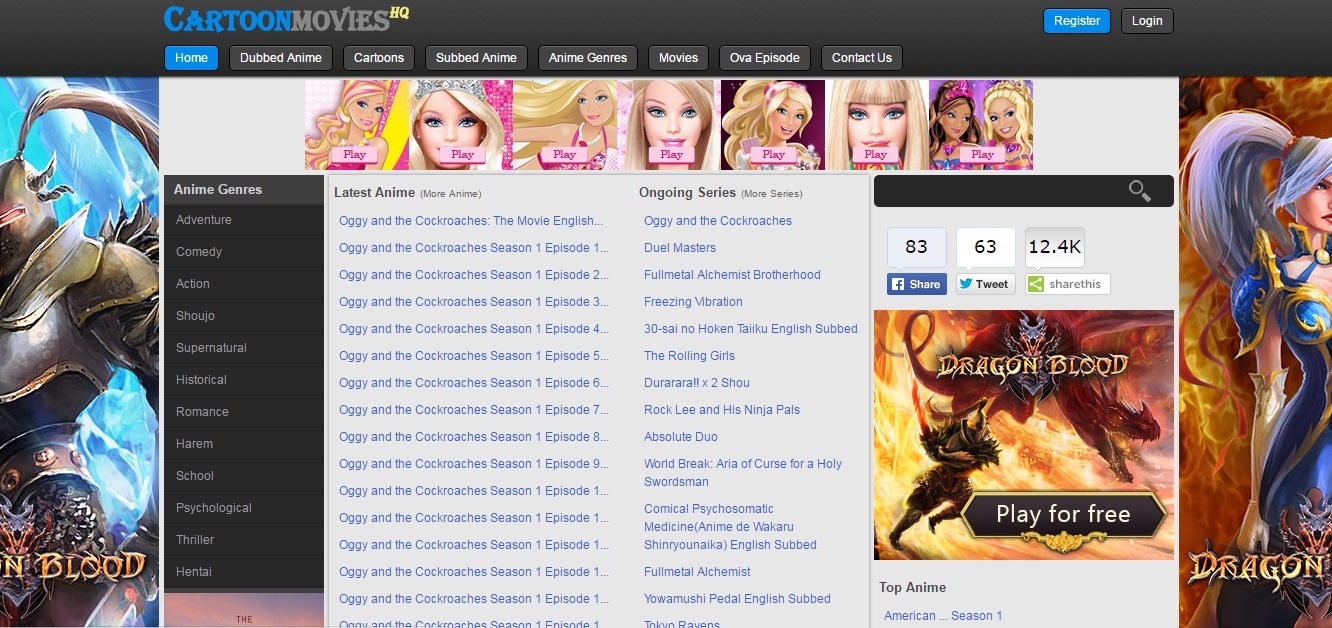Open Comical Psychosomatic Medicine link
The image size is (1332, 628).
point(730,527)
